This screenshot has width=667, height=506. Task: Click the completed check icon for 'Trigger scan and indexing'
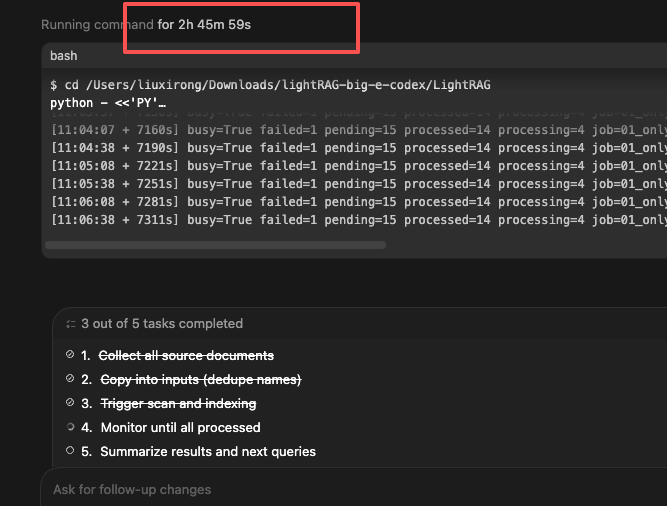70,403
